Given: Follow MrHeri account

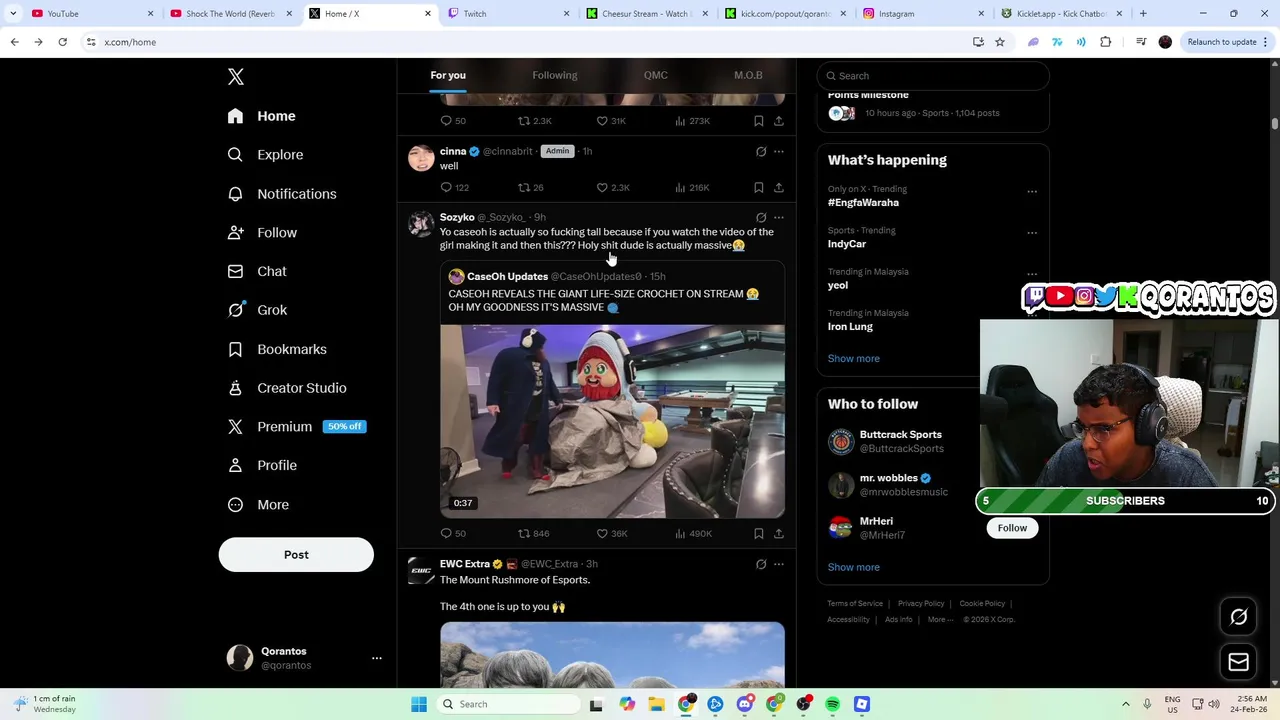Looking at the screenshot, I should coord(1012,528).
